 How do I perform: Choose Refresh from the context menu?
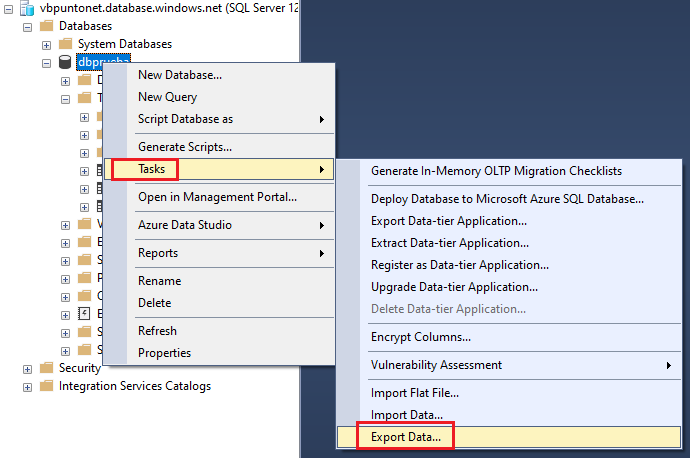(x=219, y=331)
